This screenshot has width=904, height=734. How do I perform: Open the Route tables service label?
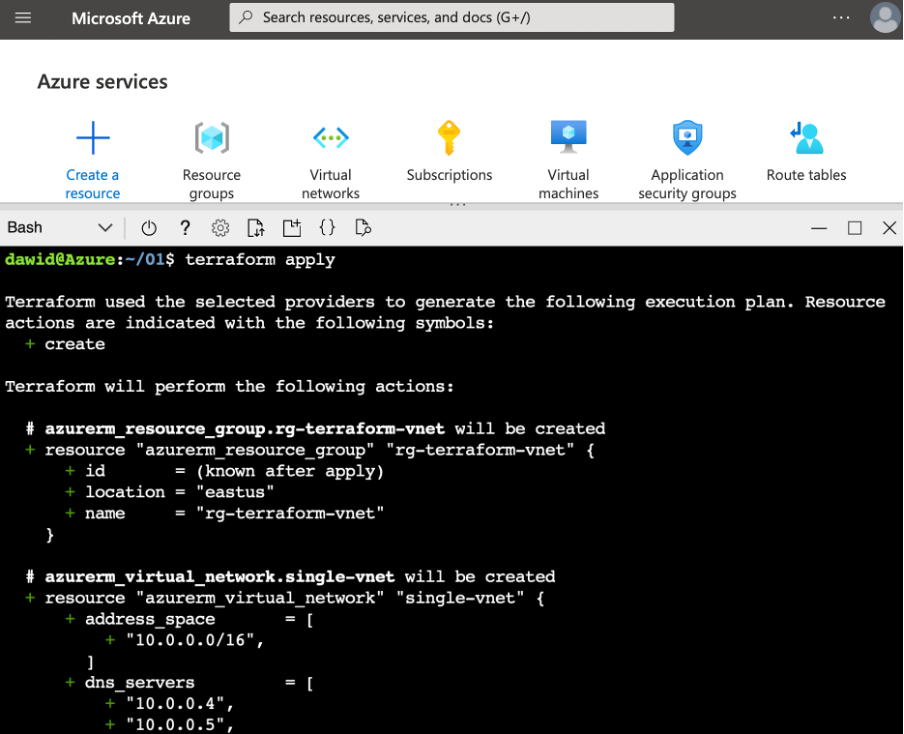807,175
